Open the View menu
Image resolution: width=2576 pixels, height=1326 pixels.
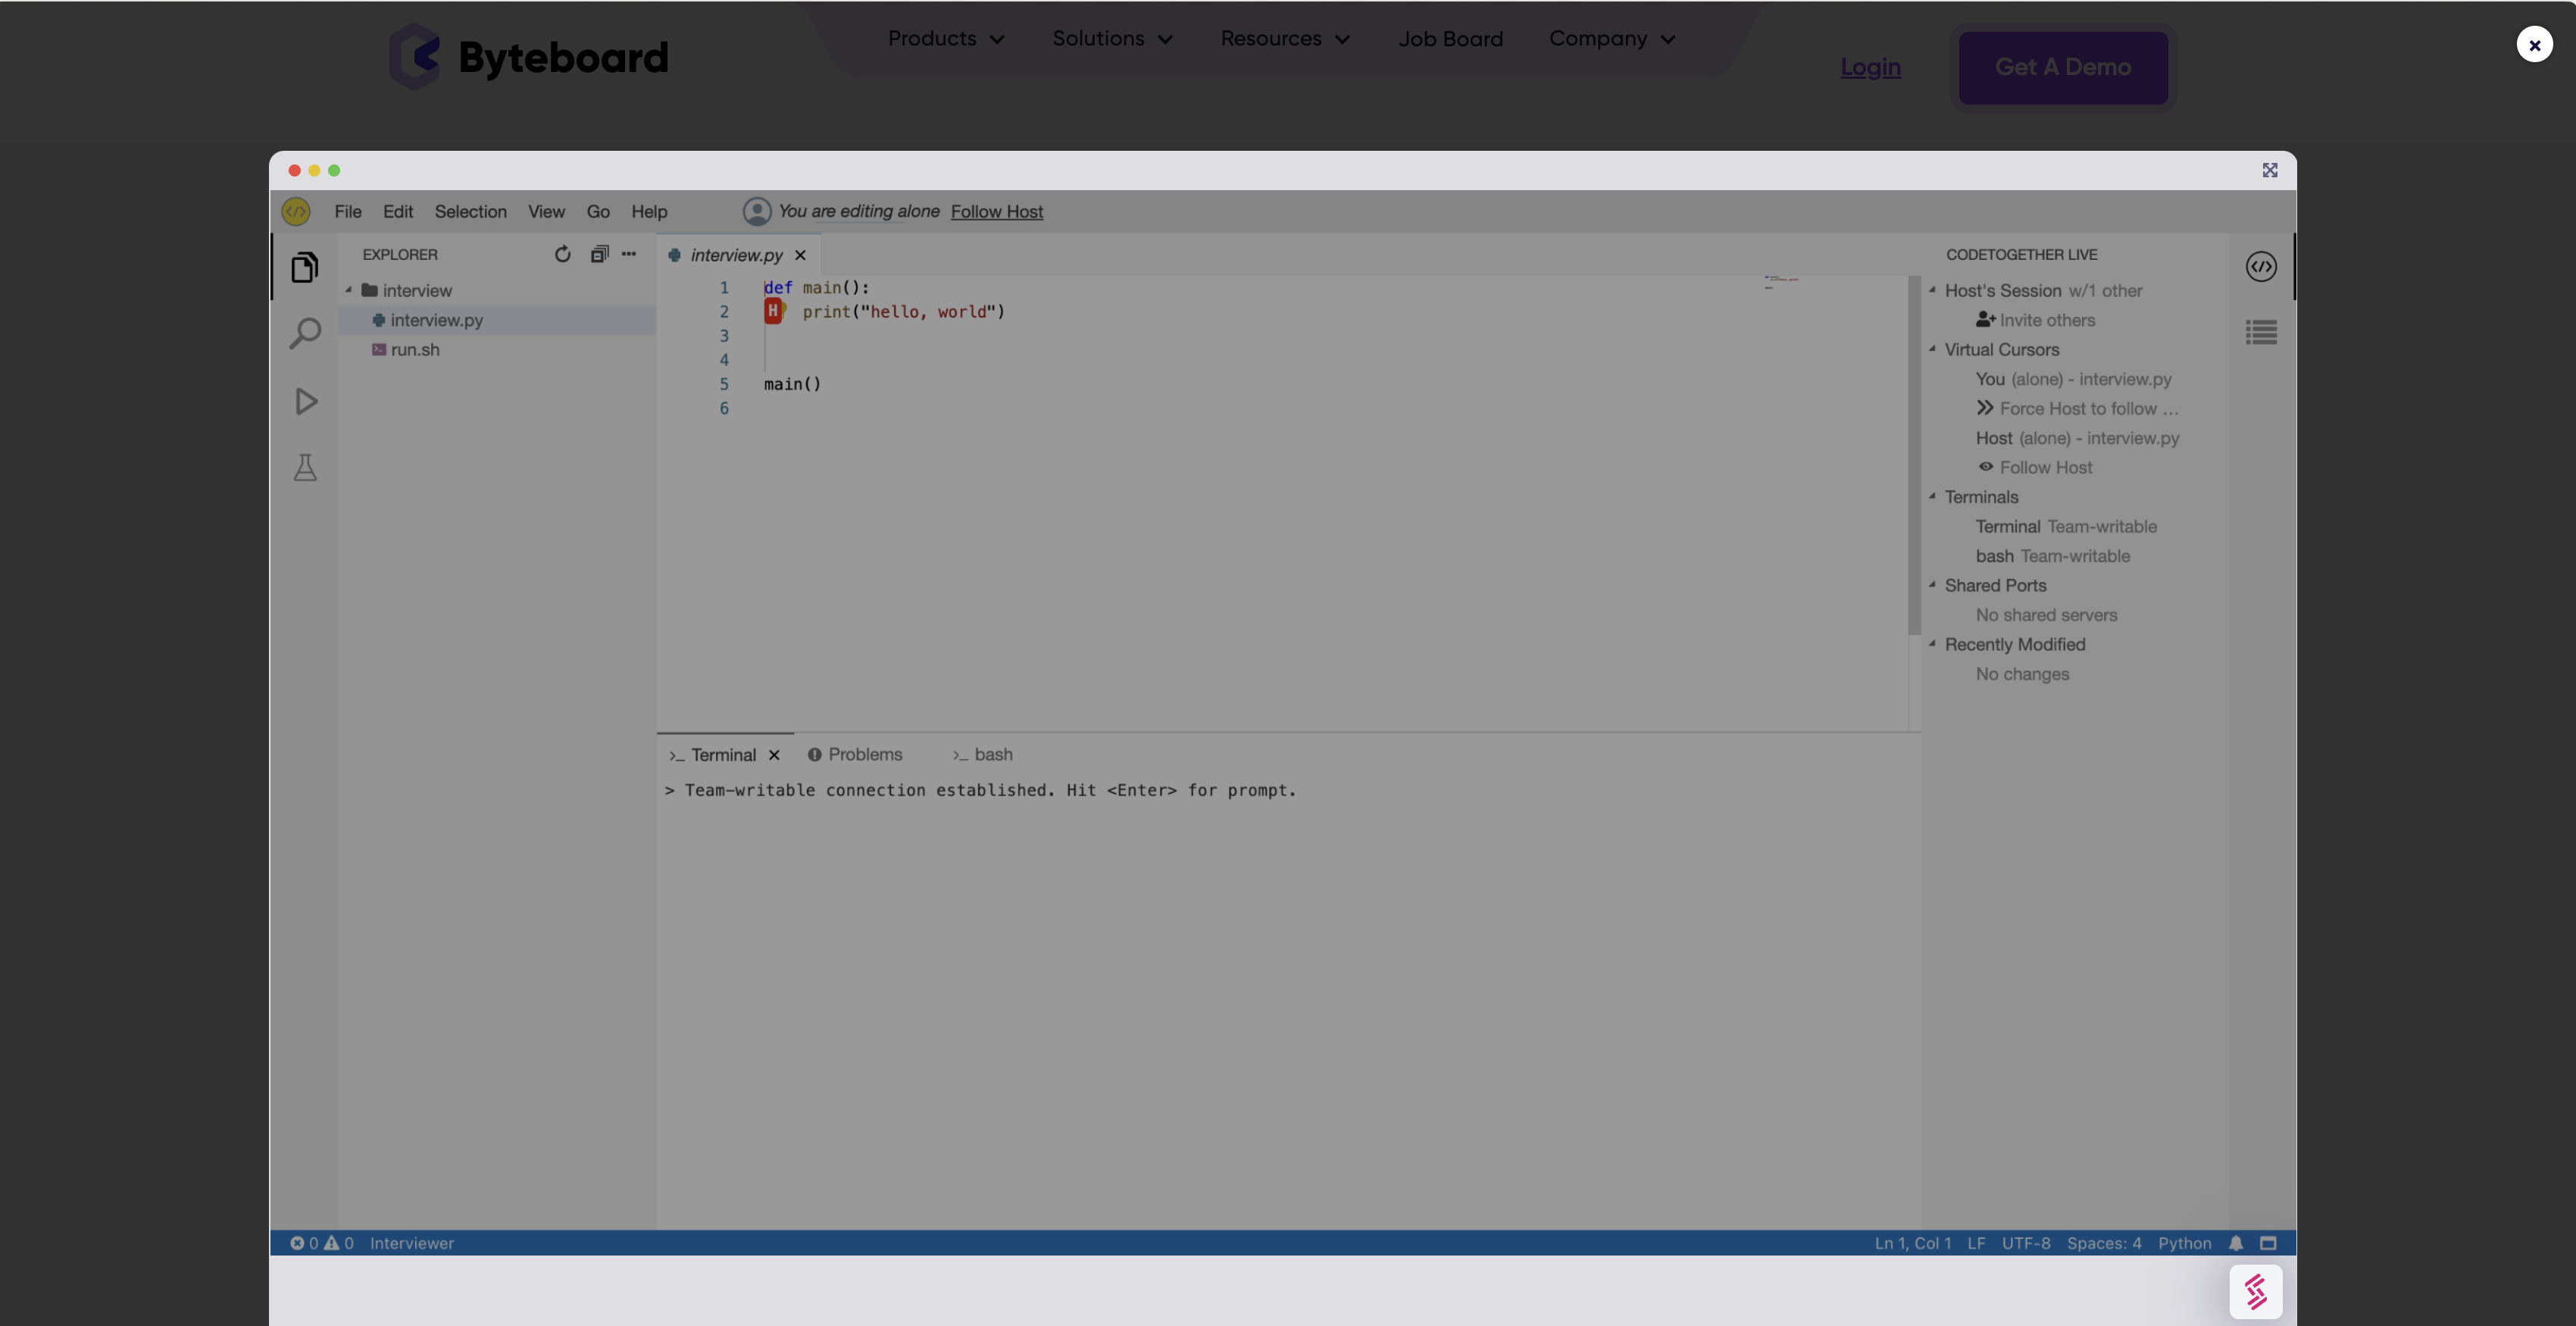click(546, 211)
